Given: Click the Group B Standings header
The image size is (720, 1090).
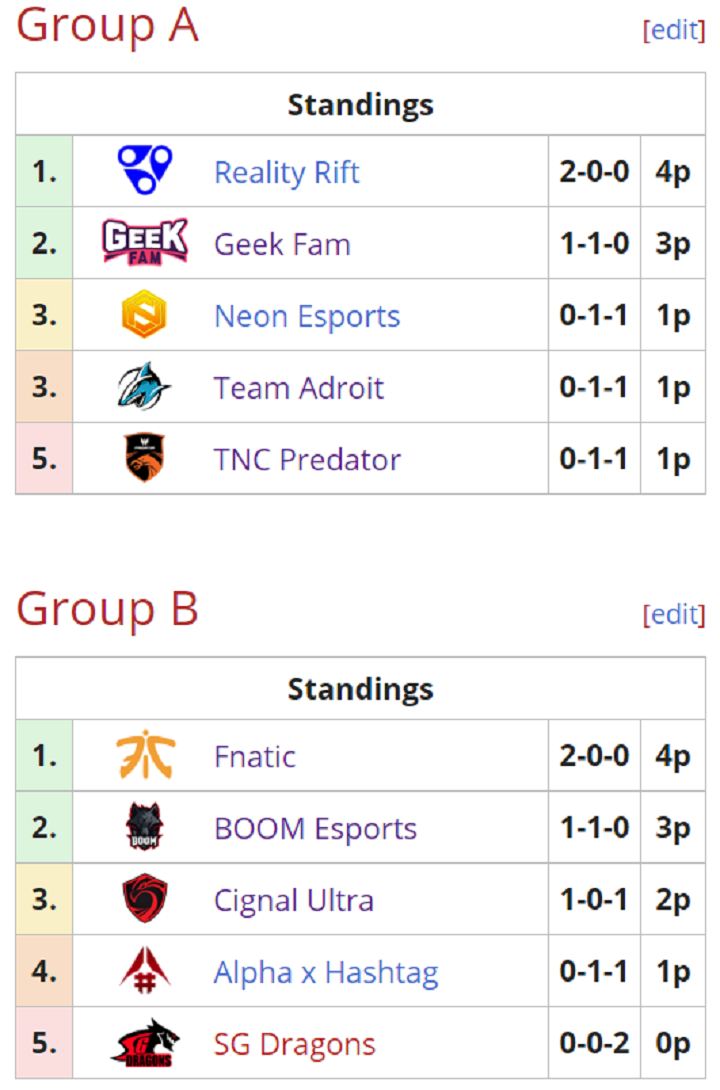Looking at the screenshot, I should 361,689.
